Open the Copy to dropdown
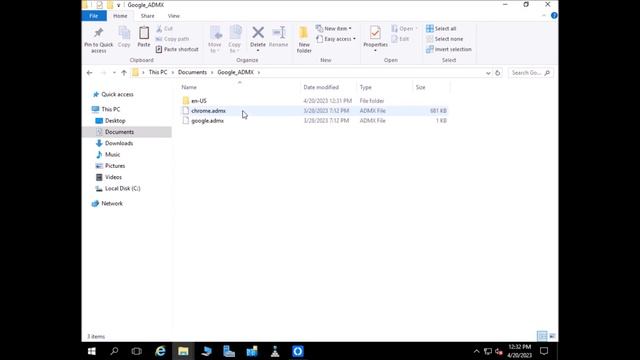Screen dimensions: 640x360 click(235, 40)
